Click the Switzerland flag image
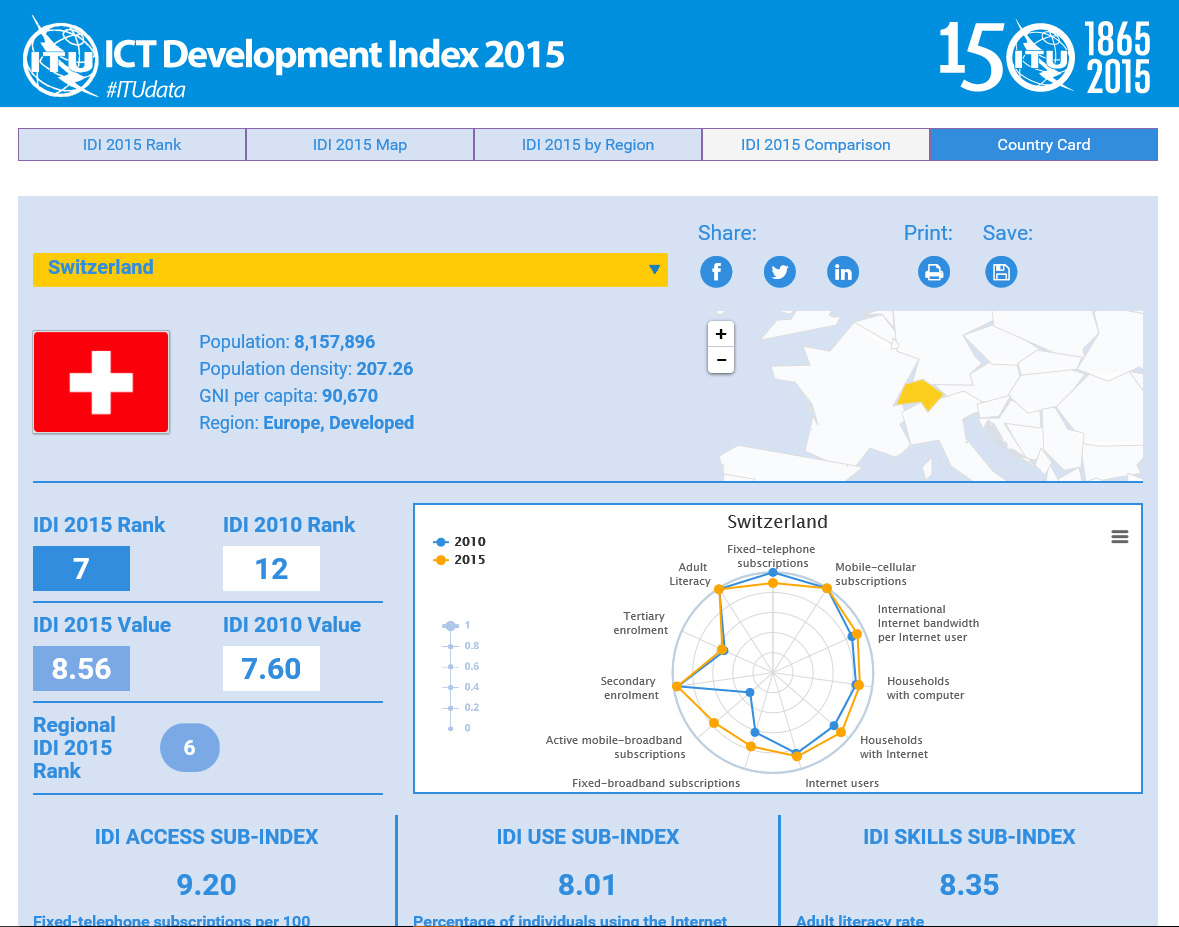The height and width of the screenshot is (927, 1179). [x=101, y=382]
